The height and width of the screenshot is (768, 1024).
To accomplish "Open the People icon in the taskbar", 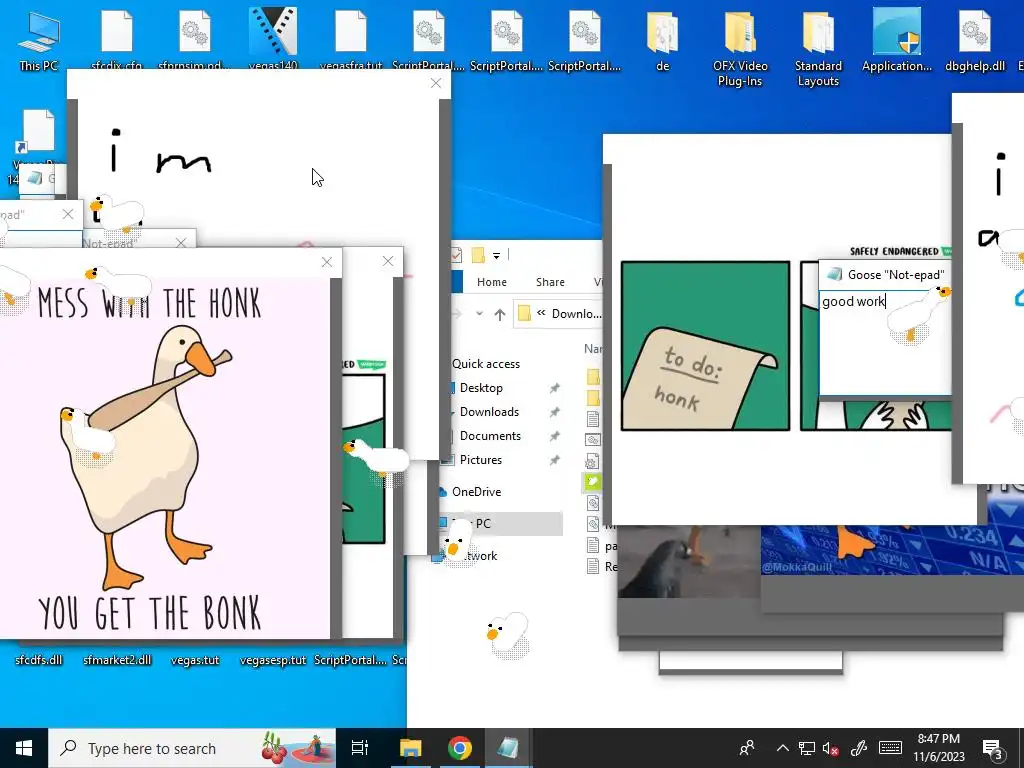I will pyautogui.click(x=746, y=748).
